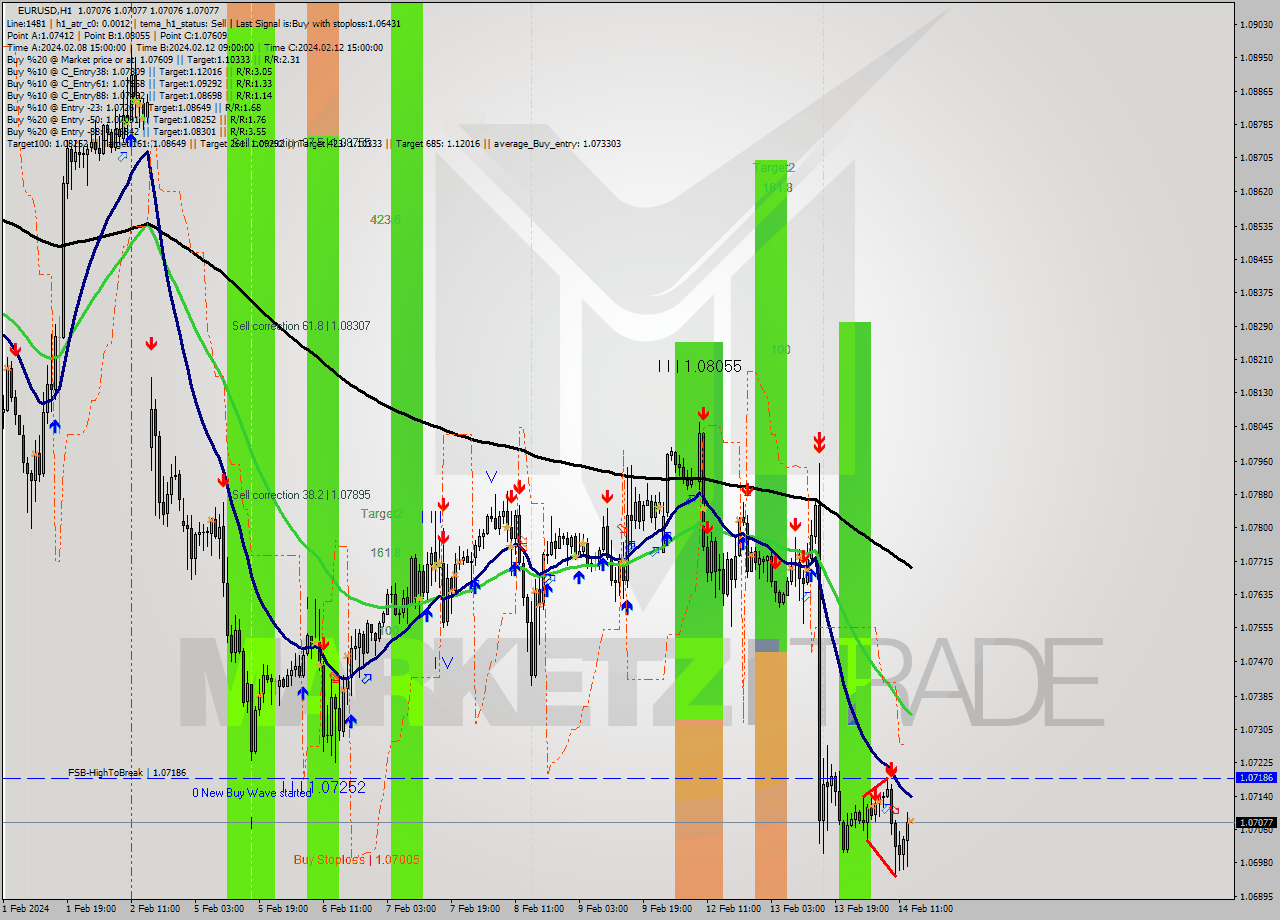
Task: Select the 'Time A:2024.02.08 15:00:00' line
Action: (66, 47)
